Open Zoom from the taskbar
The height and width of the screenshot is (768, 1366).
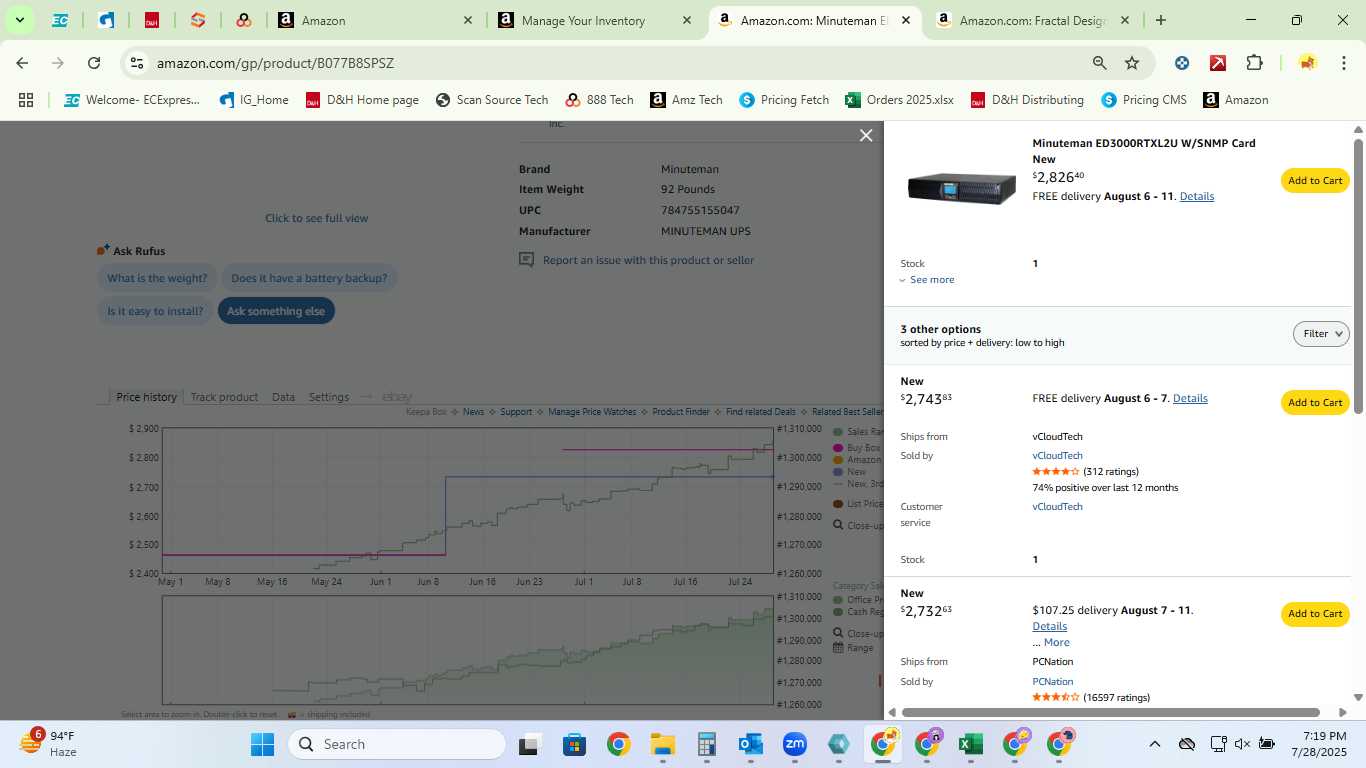[795, 744]
